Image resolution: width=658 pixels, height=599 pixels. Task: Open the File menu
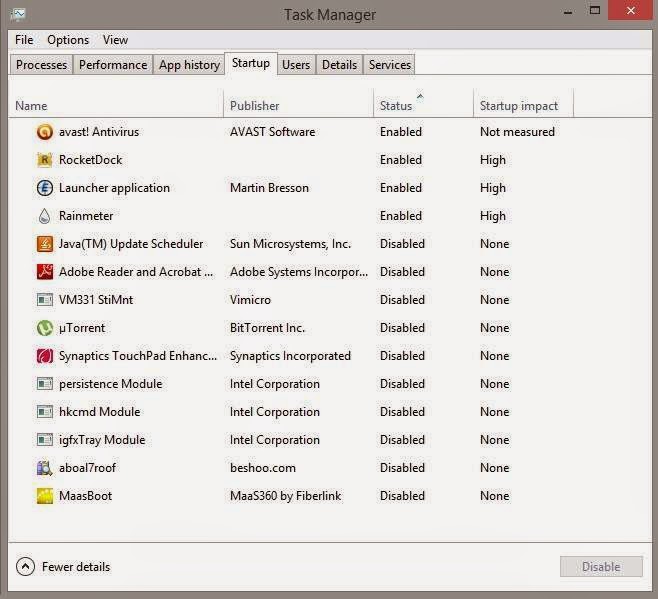tap(24, 40)
